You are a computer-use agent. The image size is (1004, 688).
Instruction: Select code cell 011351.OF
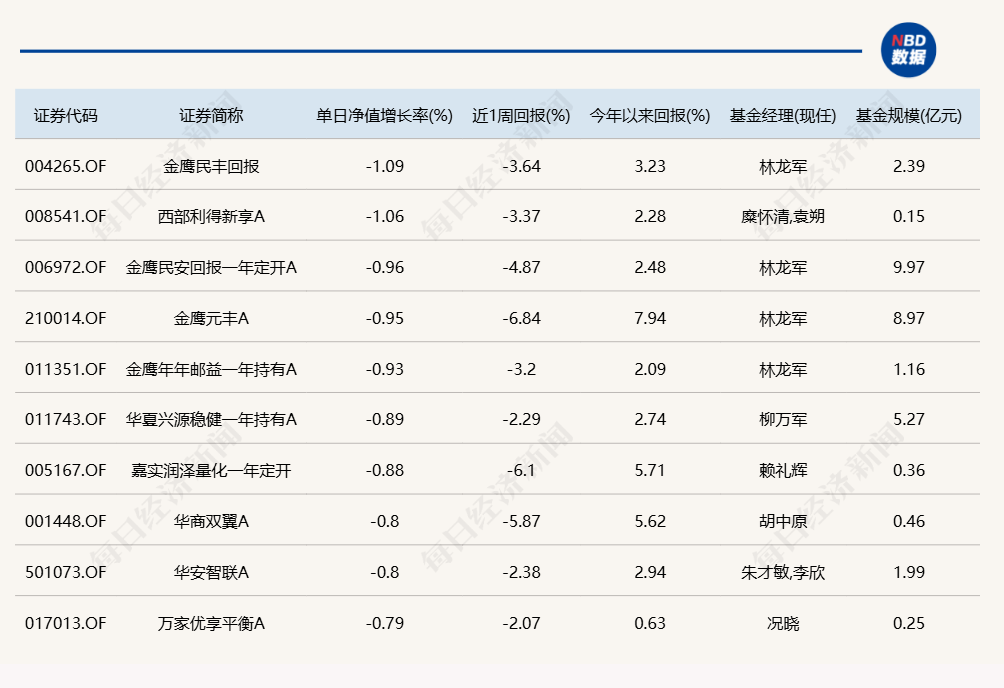[65, 369]
